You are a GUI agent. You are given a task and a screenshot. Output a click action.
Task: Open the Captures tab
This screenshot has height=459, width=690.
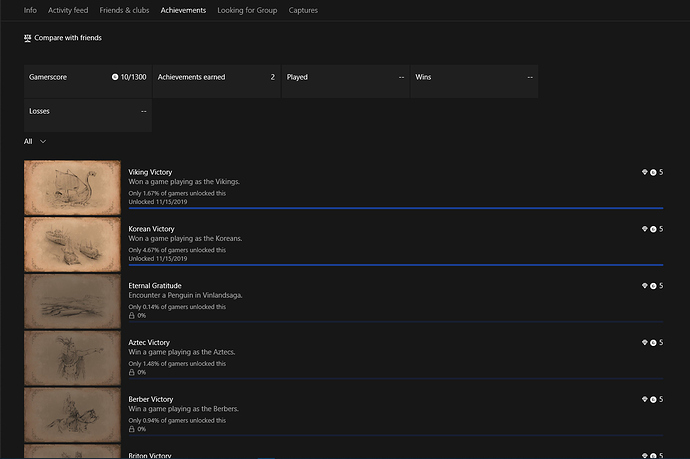coord(303,10)
